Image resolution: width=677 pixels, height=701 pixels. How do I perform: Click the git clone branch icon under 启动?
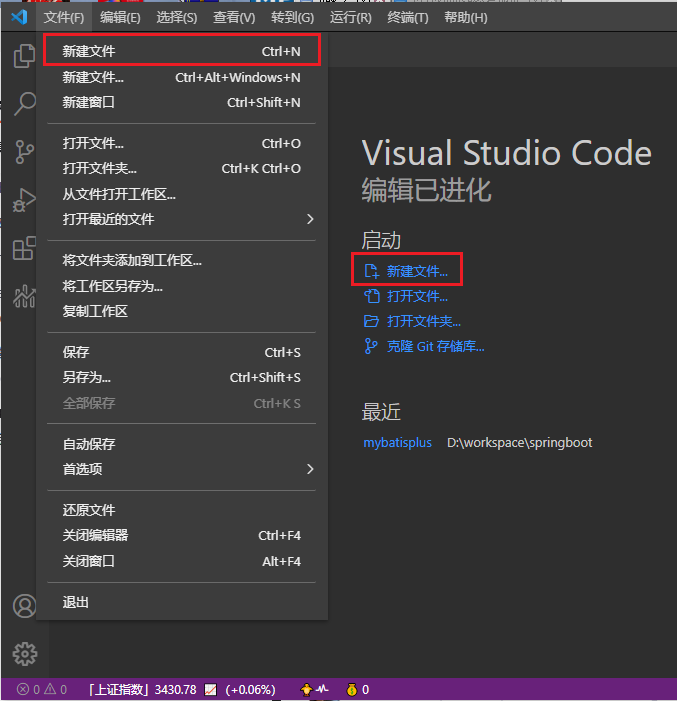pos(371,346)
